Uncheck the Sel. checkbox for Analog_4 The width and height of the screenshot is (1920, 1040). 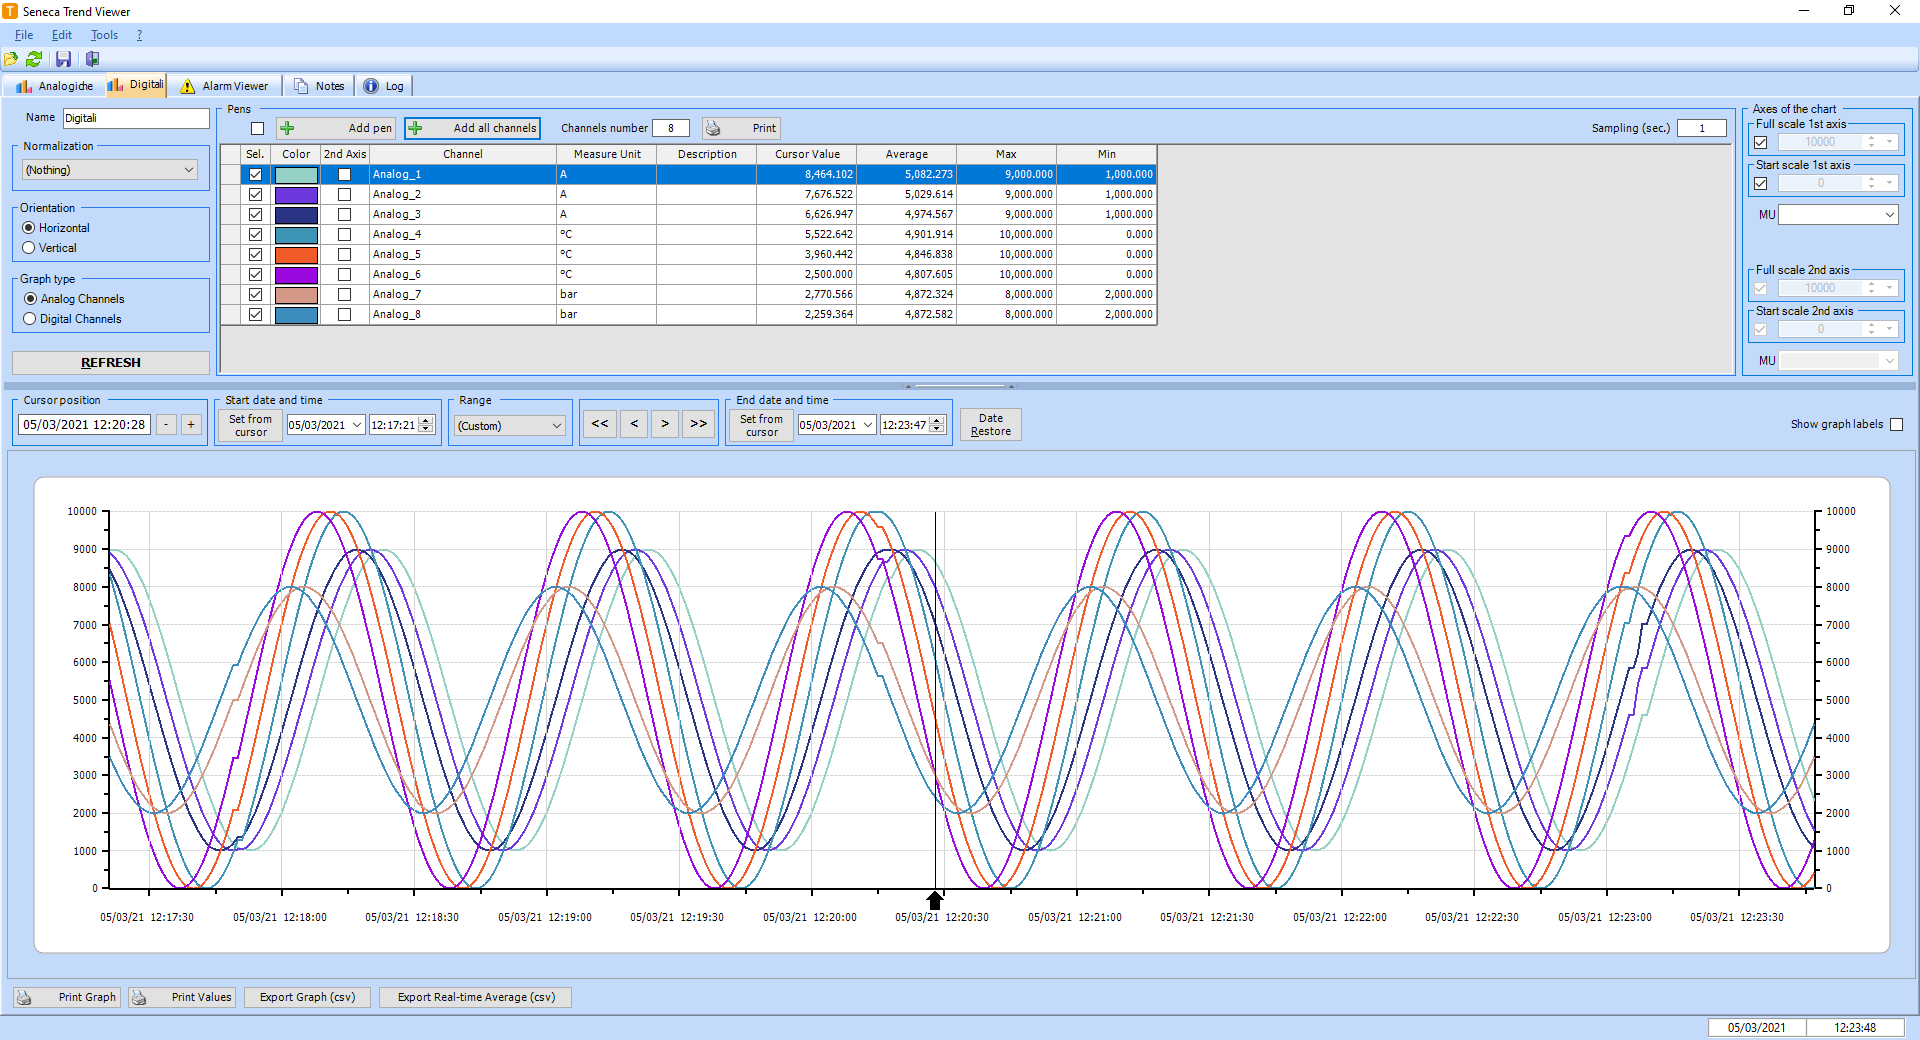256,234
